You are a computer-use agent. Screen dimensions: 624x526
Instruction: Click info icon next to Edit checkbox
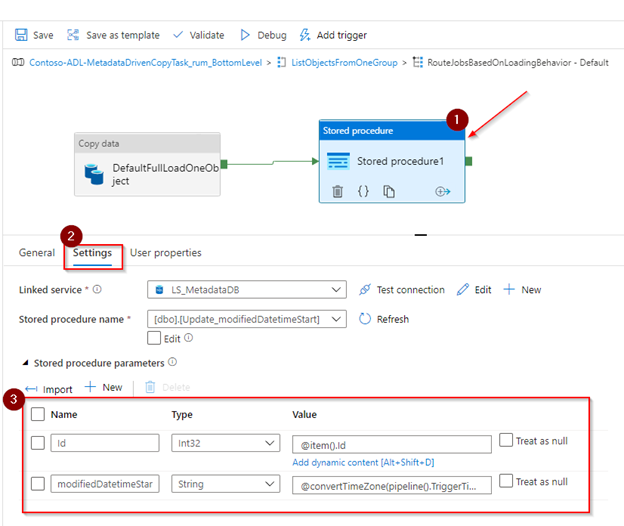[189, 338]
